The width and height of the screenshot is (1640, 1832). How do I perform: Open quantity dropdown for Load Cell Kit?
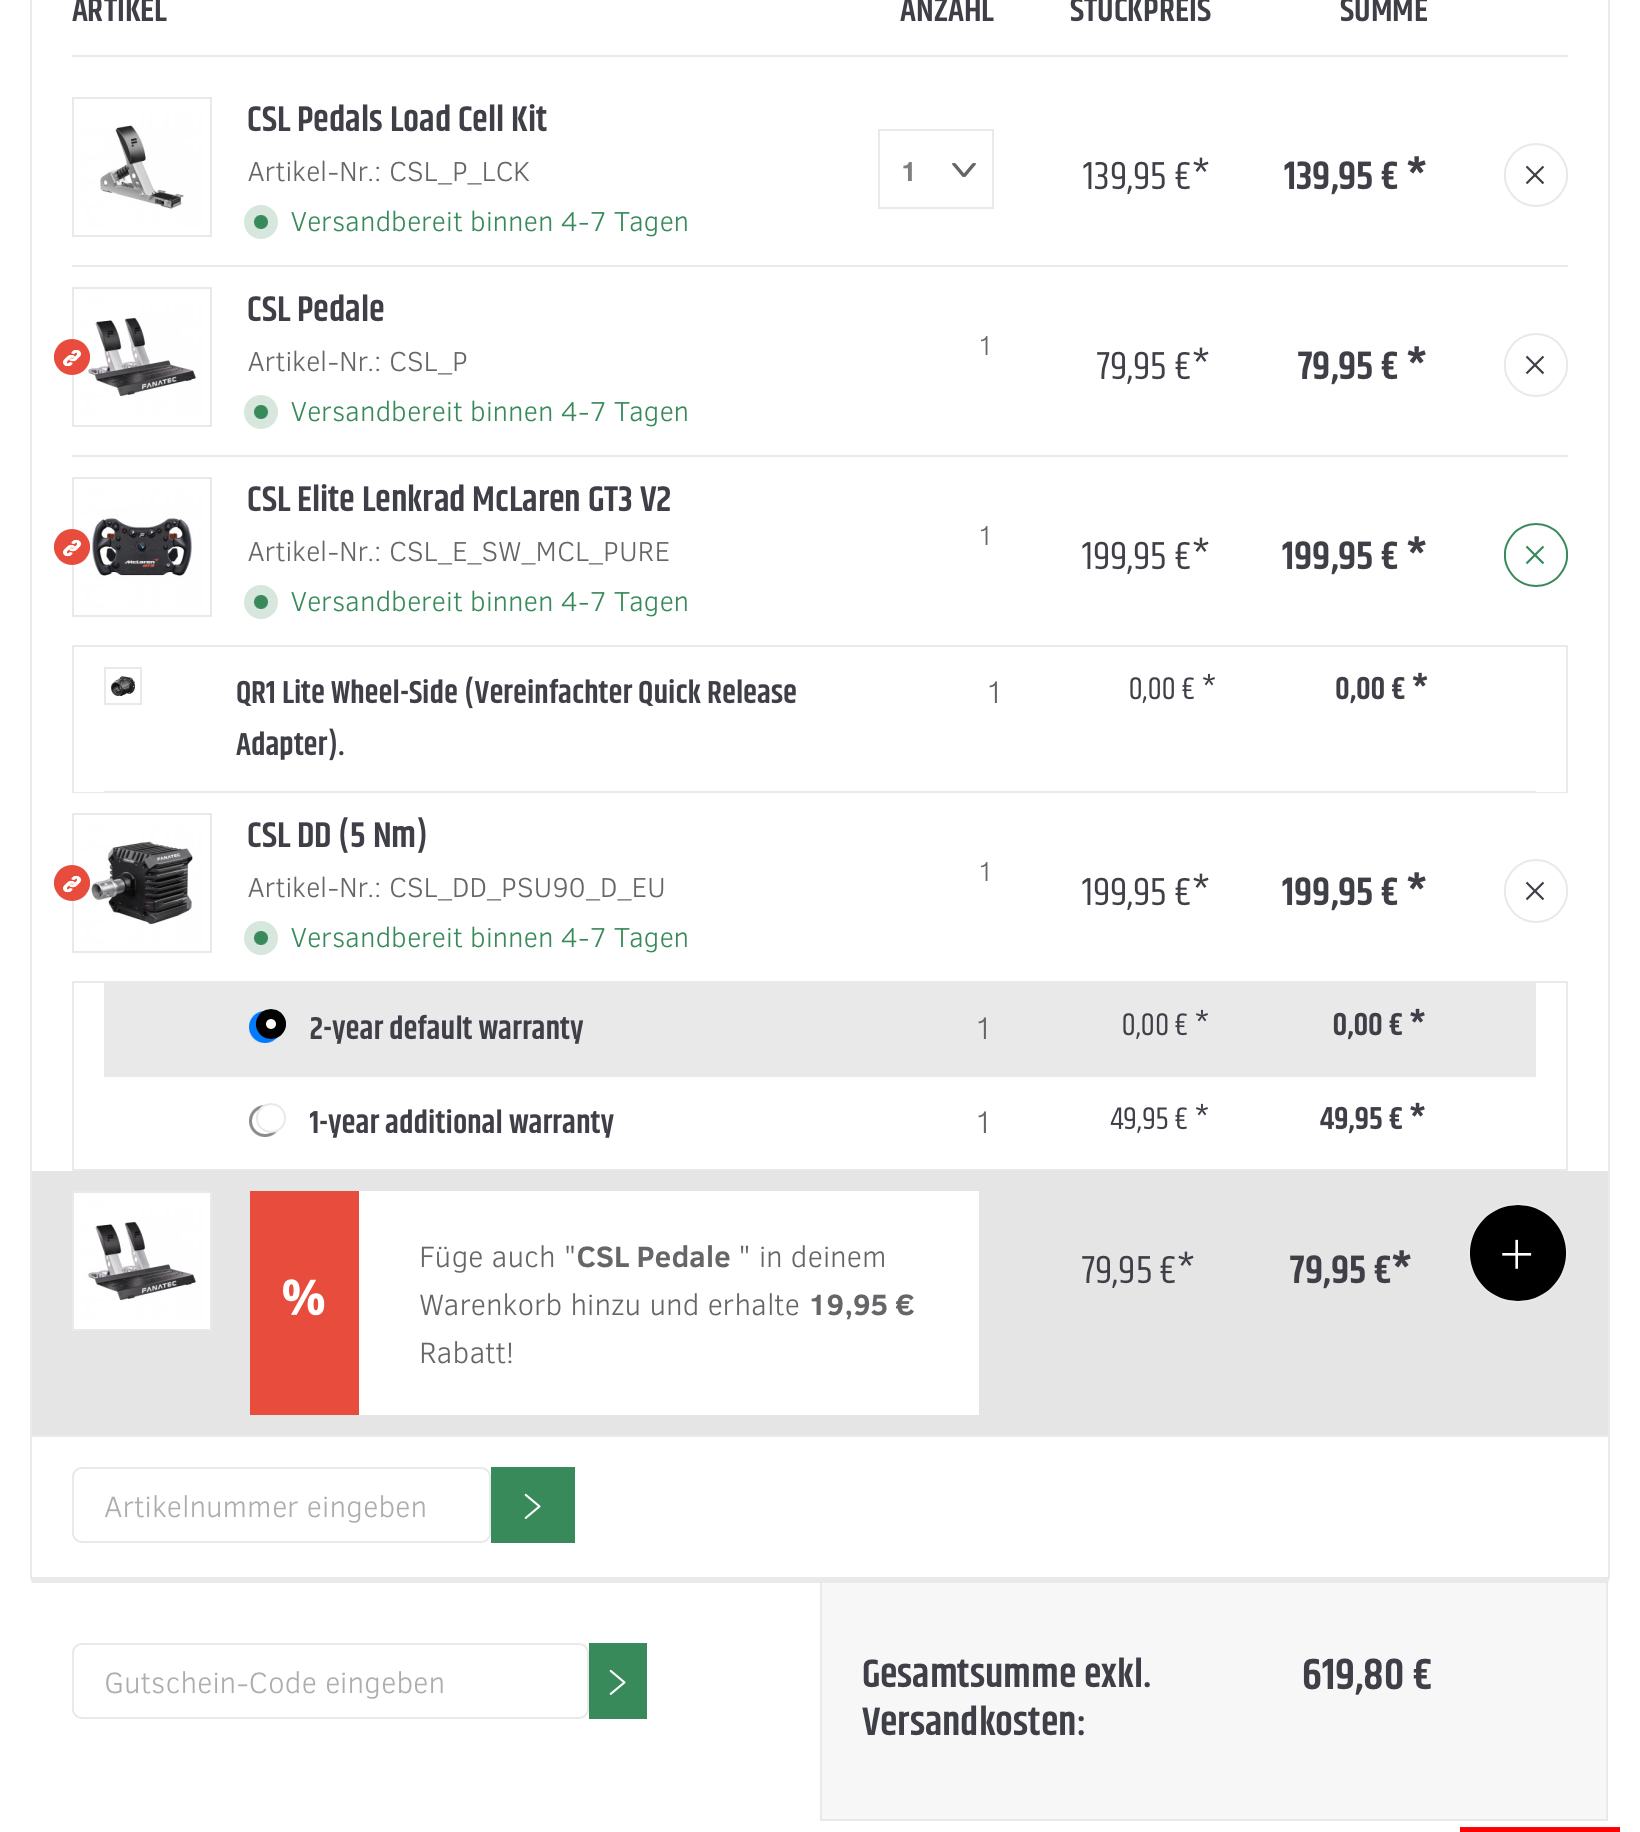pyautogui.click(x=935, y=170)
